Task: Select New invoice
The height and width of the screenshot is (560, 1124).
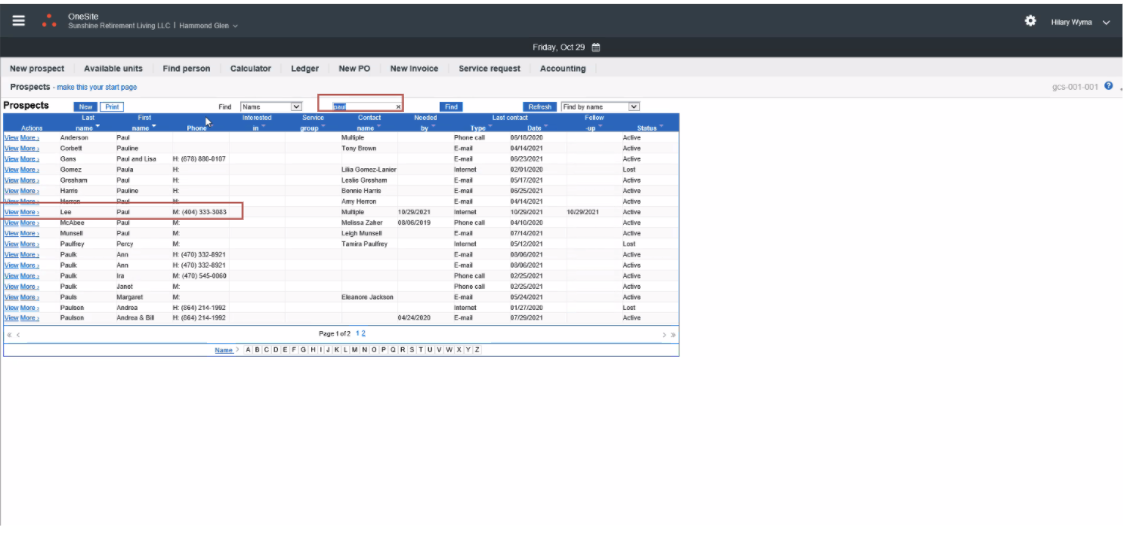Action: [414, 69]
